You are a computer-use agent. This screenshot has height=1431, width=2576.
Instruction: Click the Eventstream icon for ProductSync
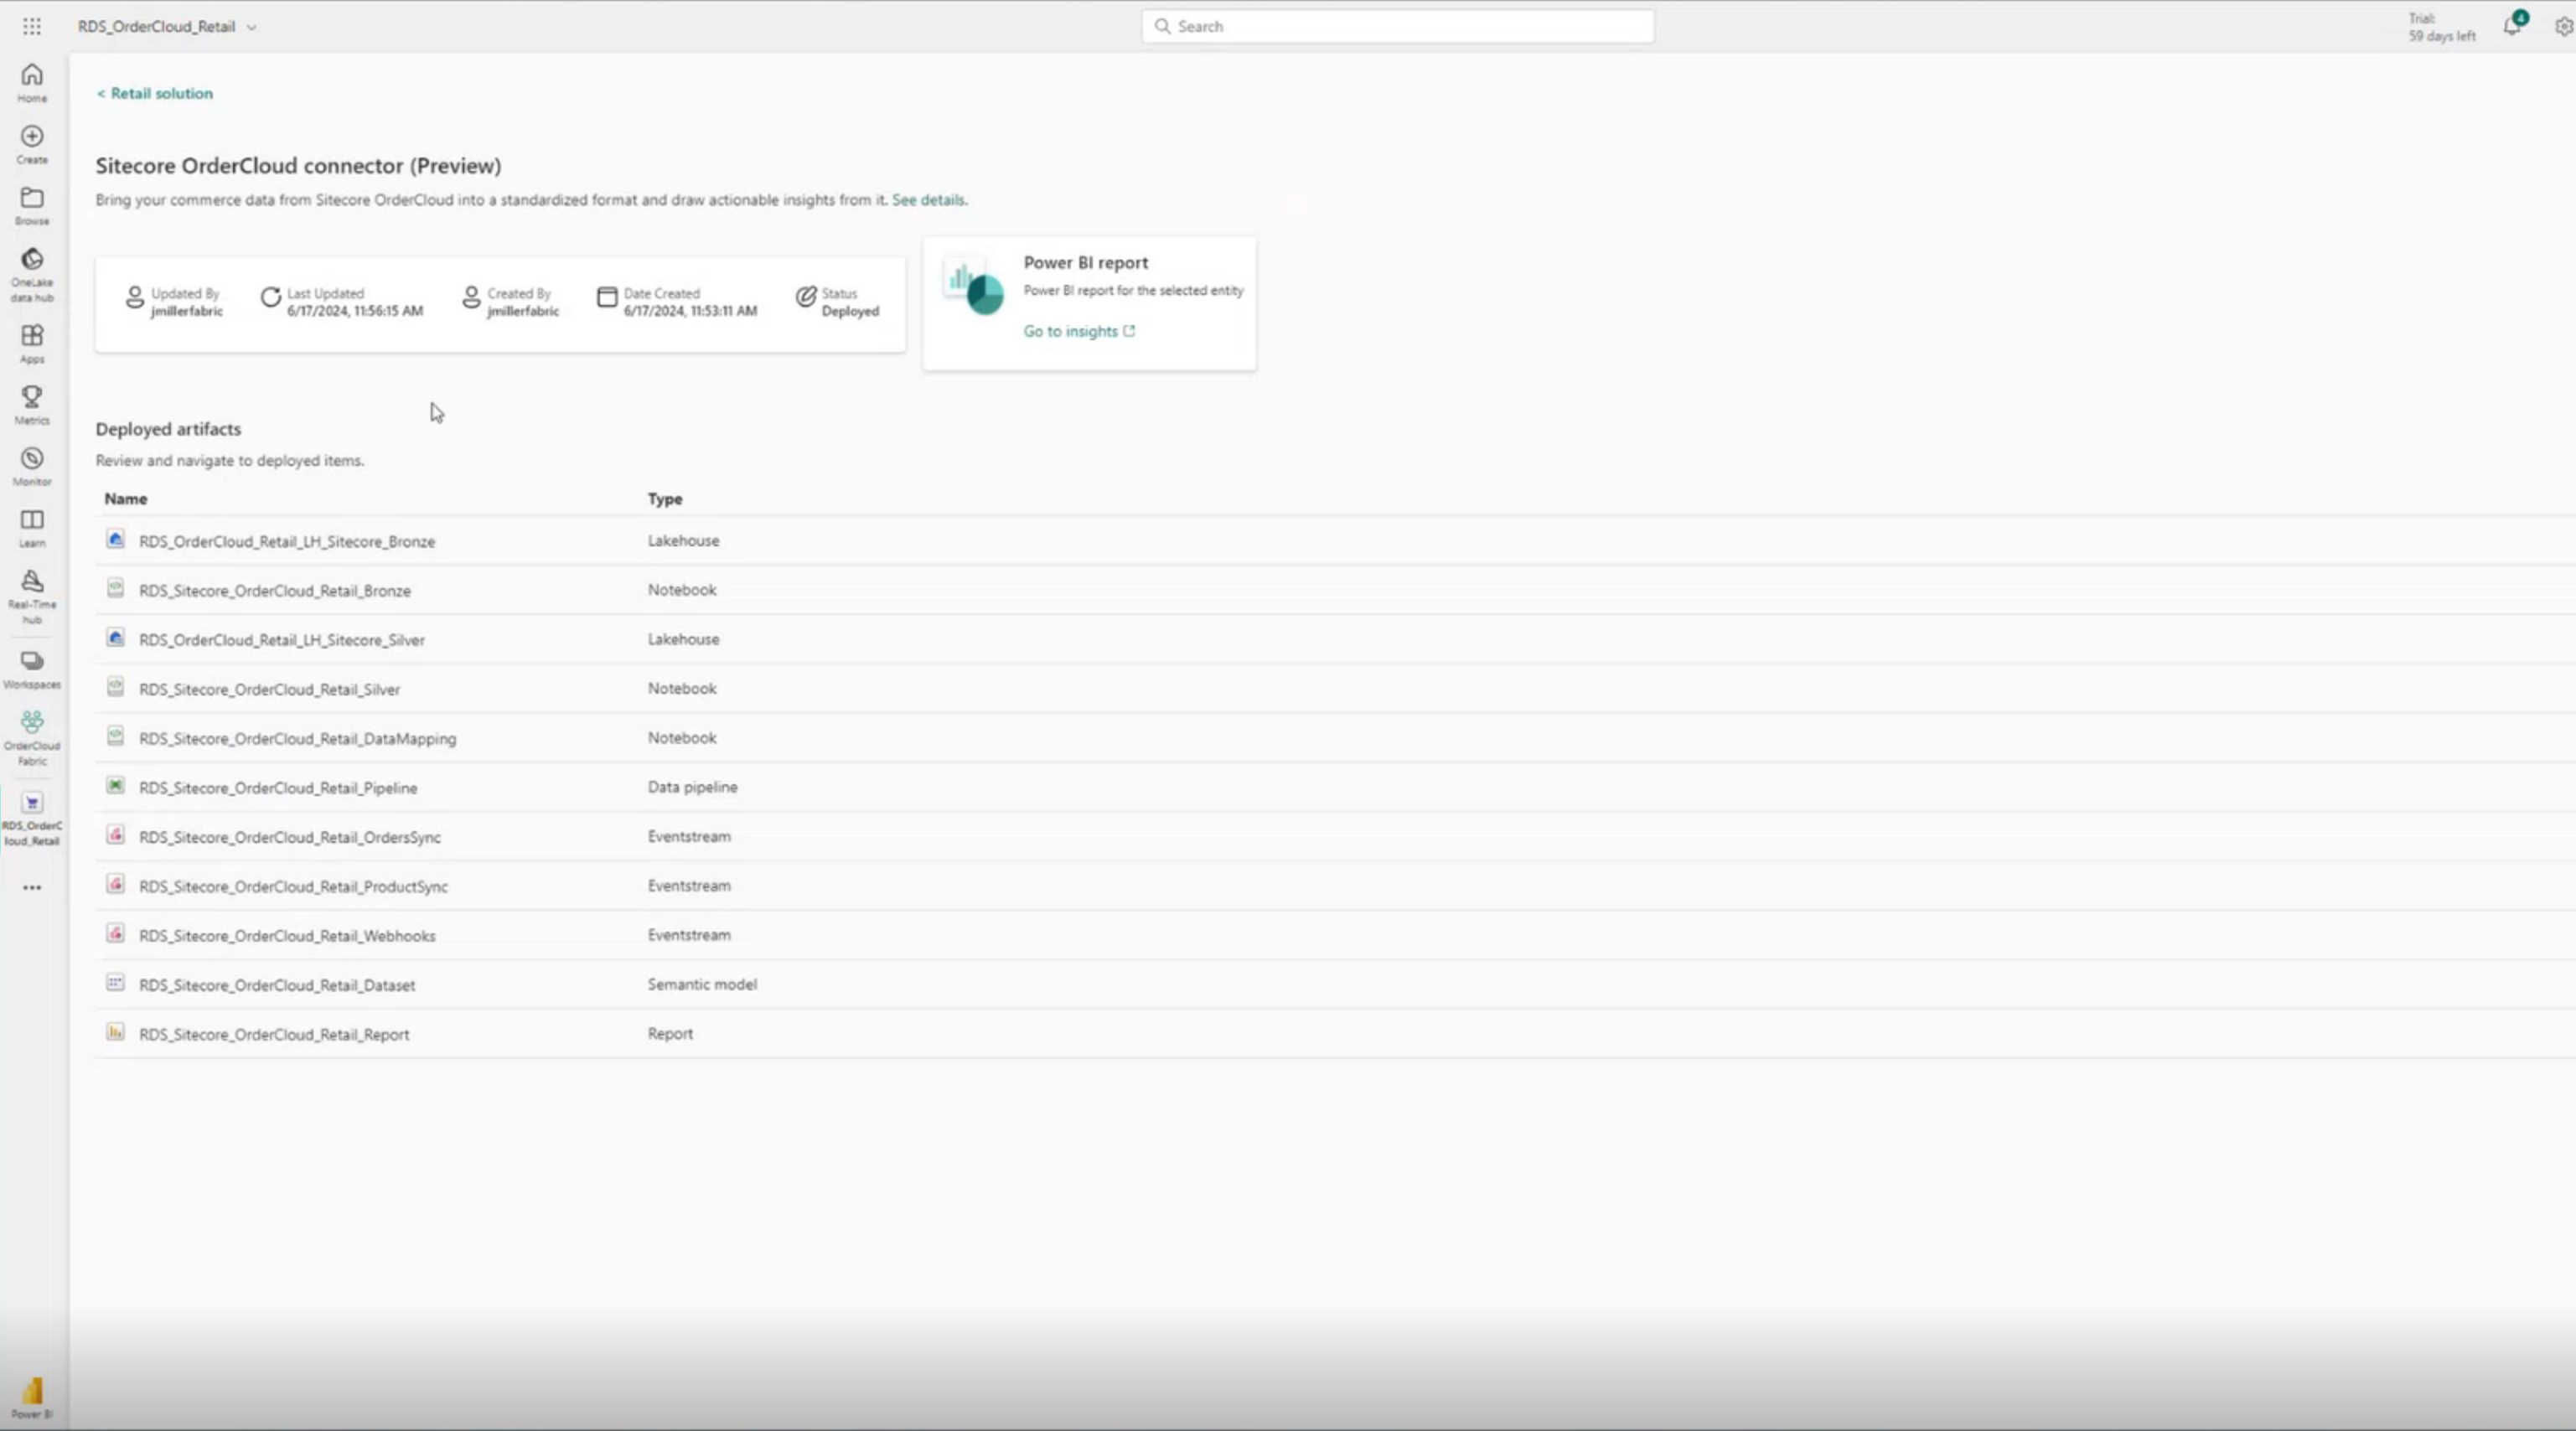(x=116, y=884)
